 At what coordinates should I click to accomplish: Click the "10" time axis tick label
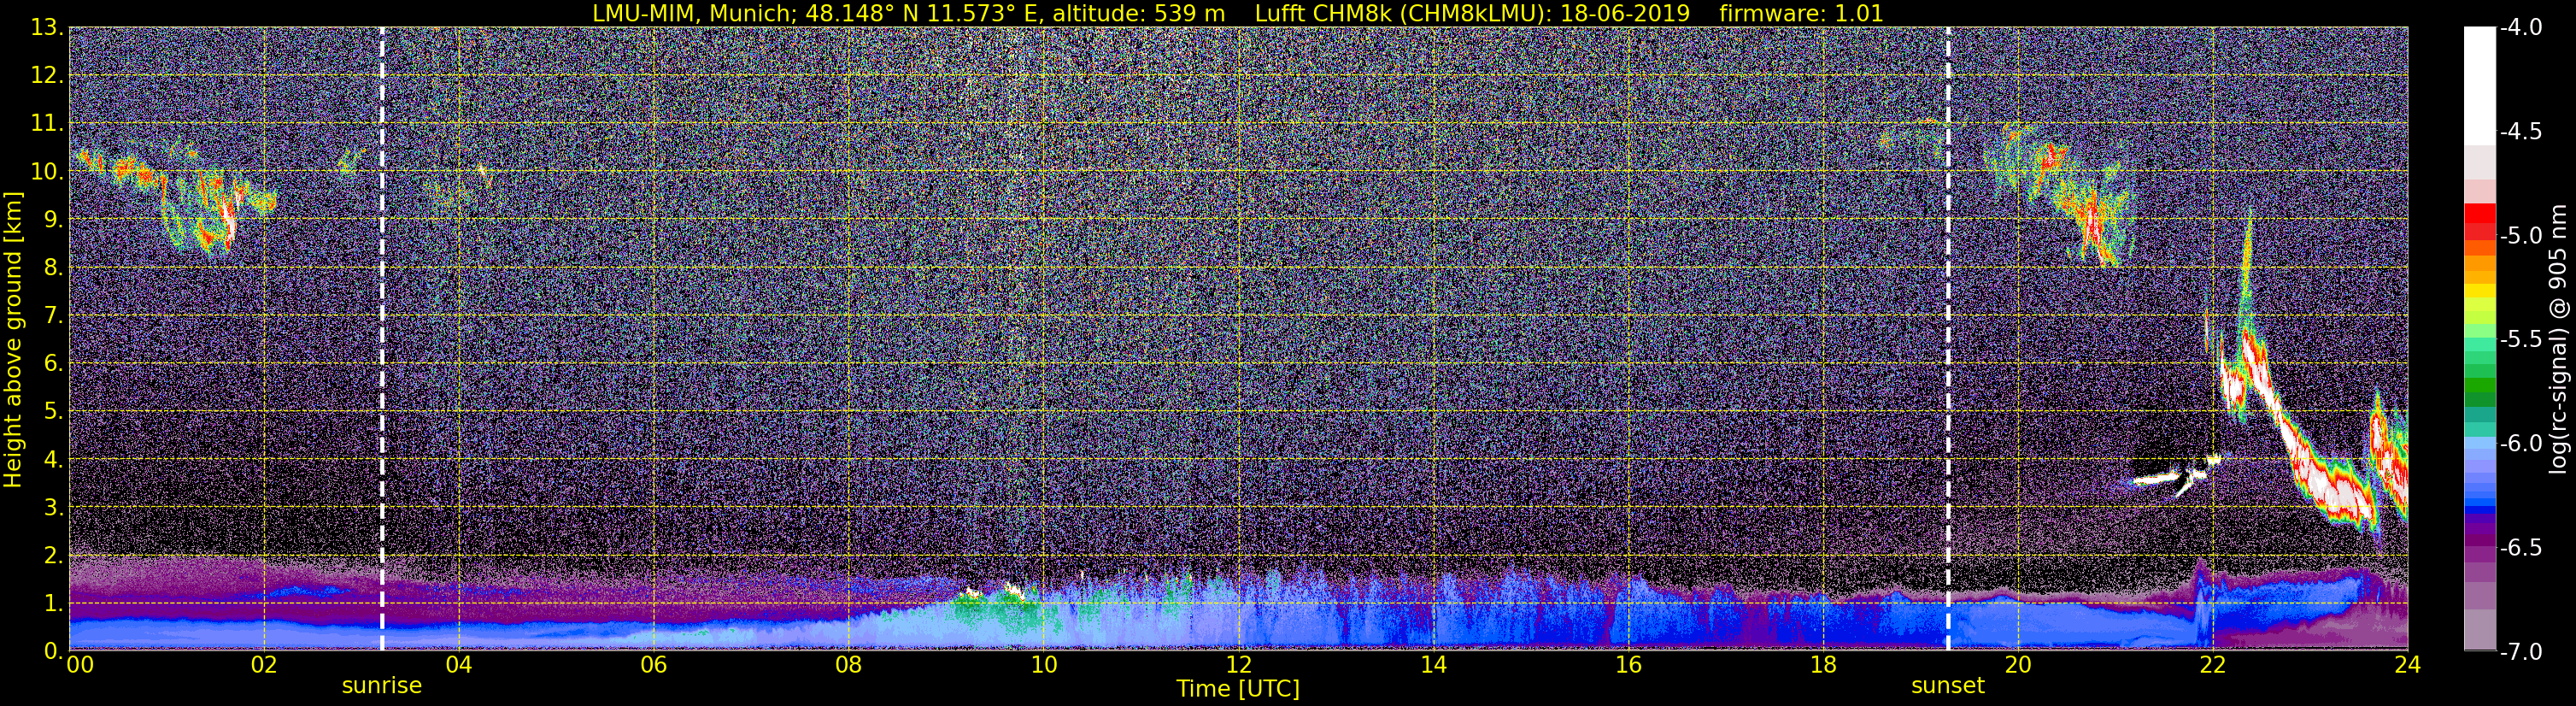[x=1043, y=666]
